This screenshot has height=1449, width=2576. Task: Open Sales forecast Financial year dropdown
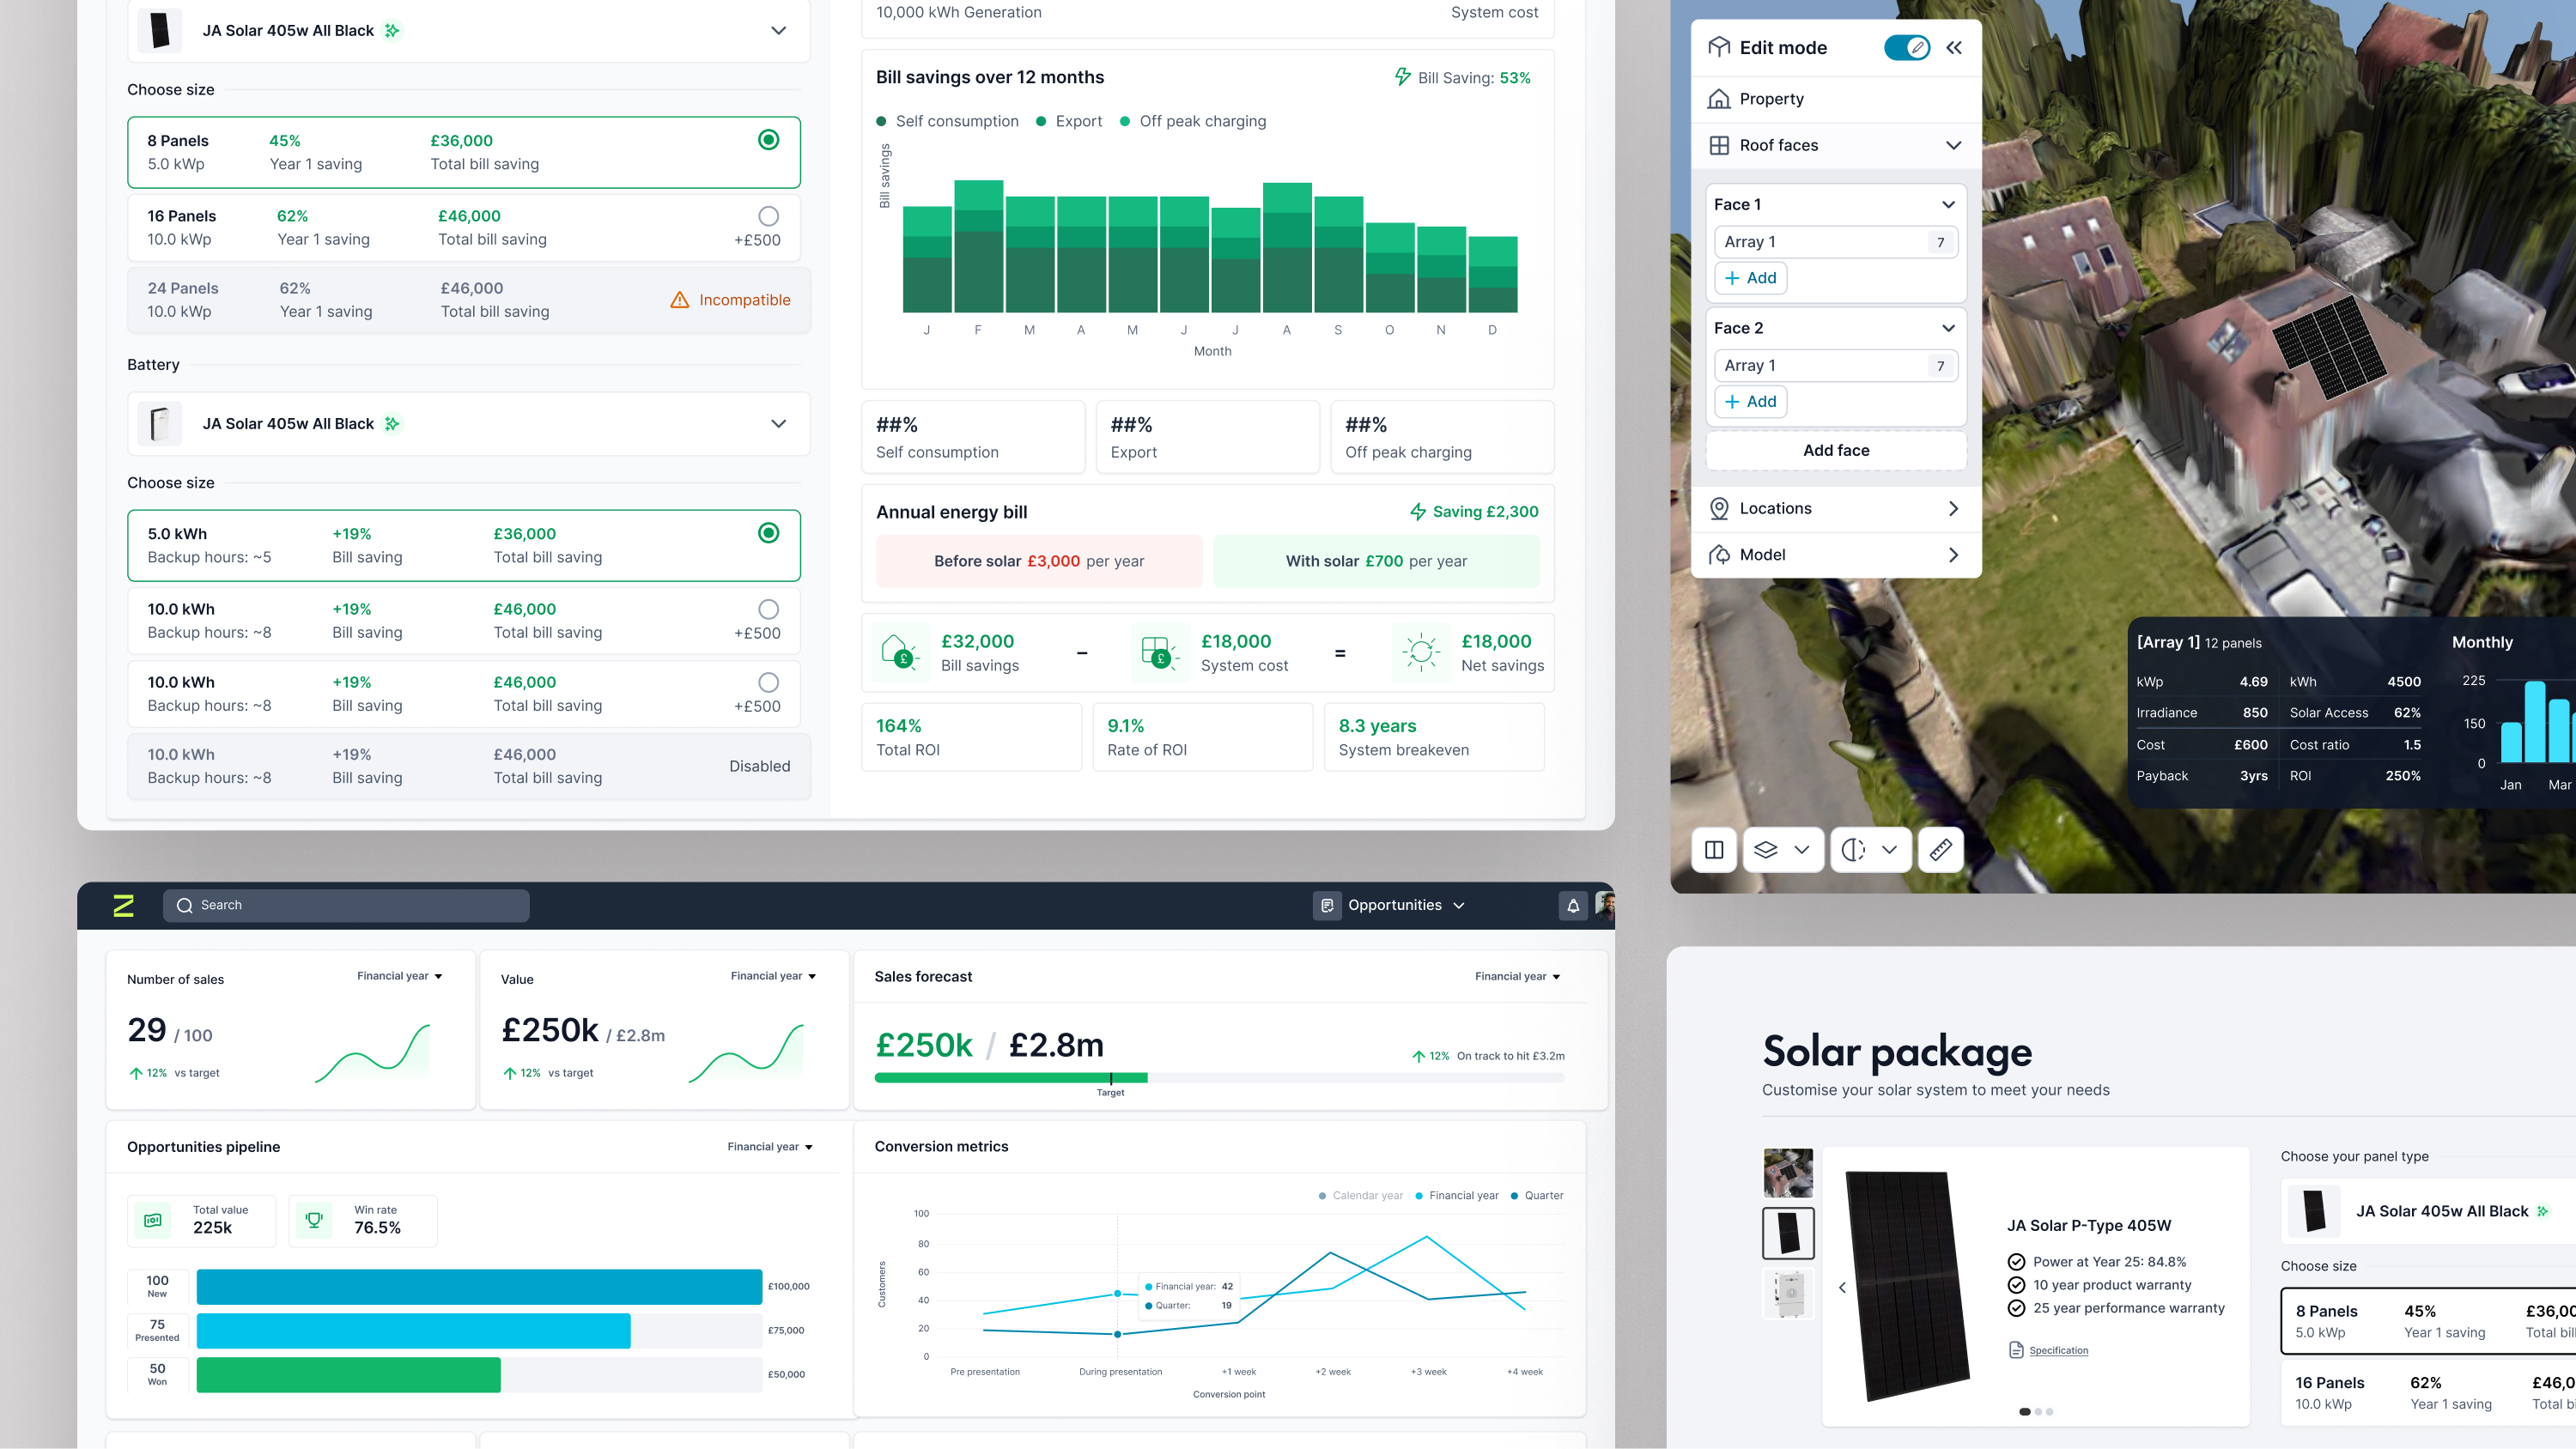tap(1517, 976)
